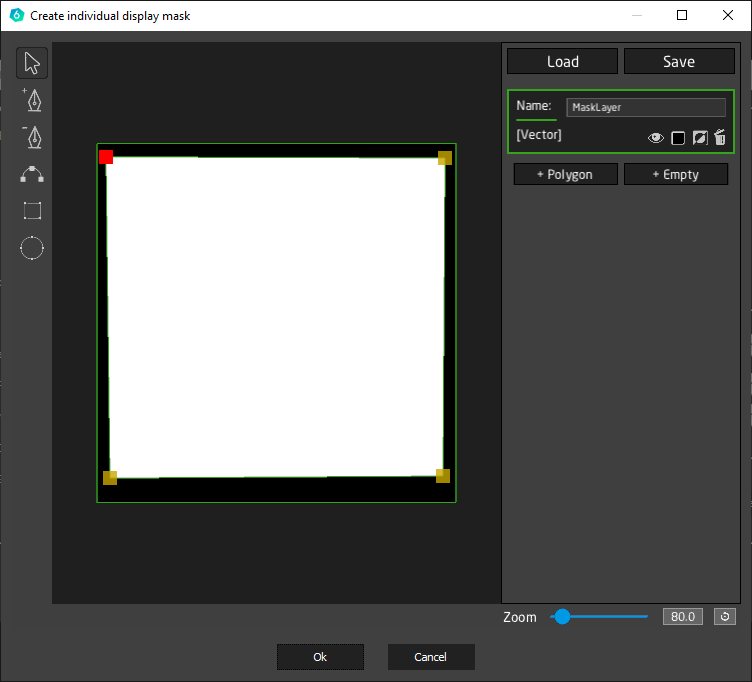
Task: Select the bottom-right yellow polygon vertex
Action: [x=443, y=476]
